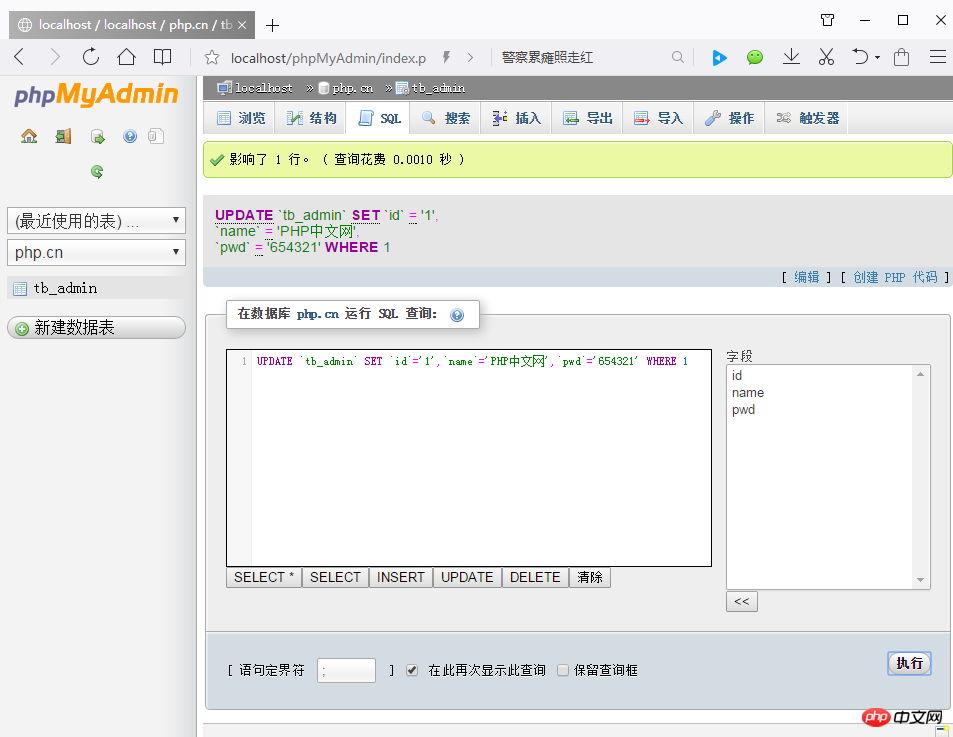Switch to the 结构 (Structure) tab

coord(311,118)
